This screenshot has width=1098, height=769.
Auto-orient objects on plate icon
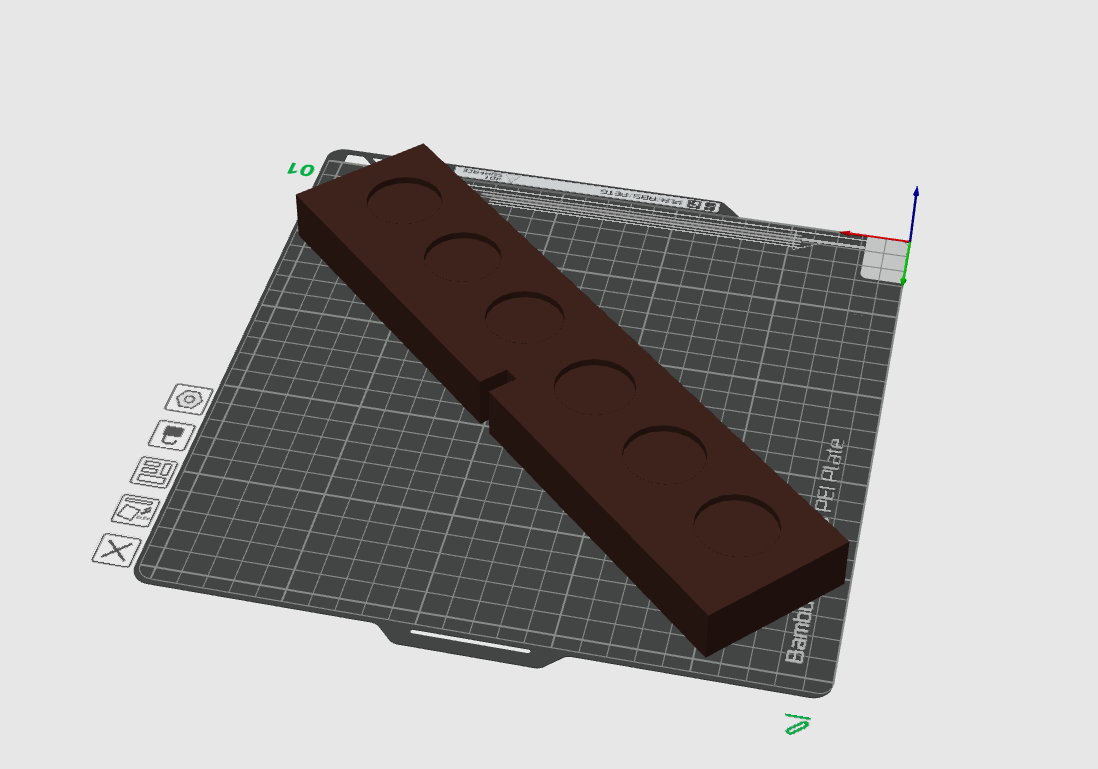(136, 511)
